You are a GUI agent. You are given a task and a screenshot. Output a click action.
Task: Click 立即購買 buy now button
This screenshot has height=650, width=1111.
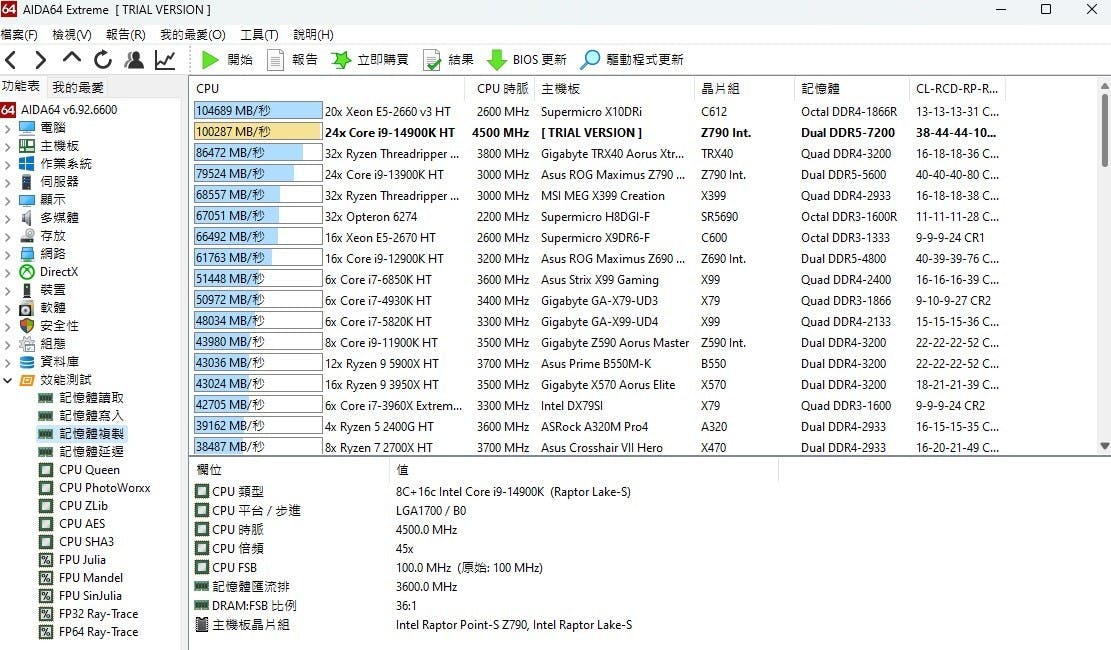pyautogui.click(x=370, y=60)
